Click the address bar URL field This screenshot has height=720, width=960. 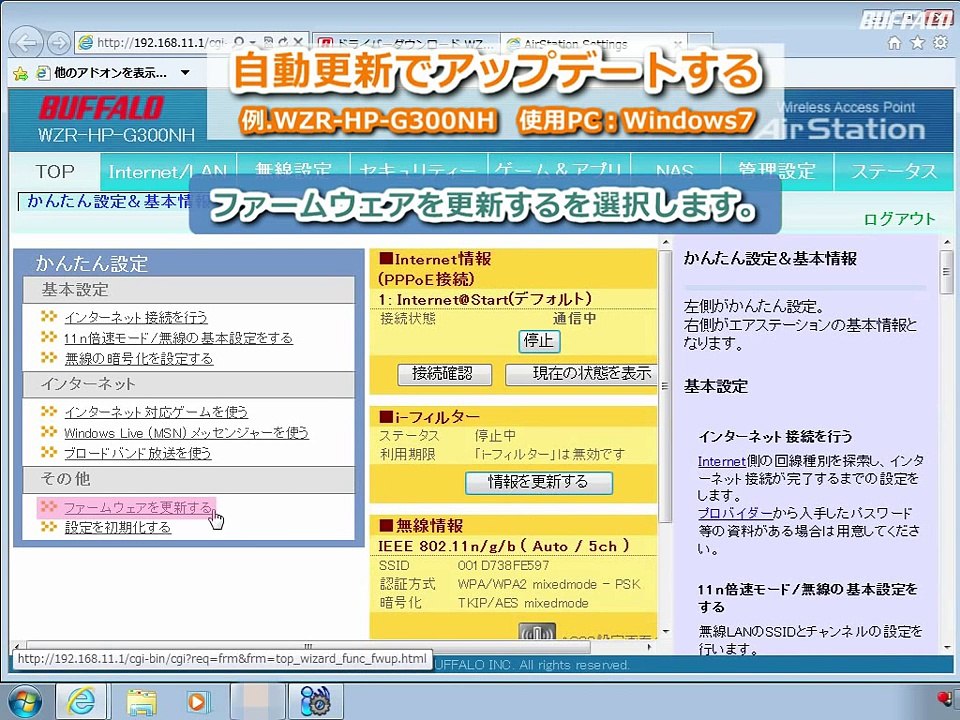(161, 43)
